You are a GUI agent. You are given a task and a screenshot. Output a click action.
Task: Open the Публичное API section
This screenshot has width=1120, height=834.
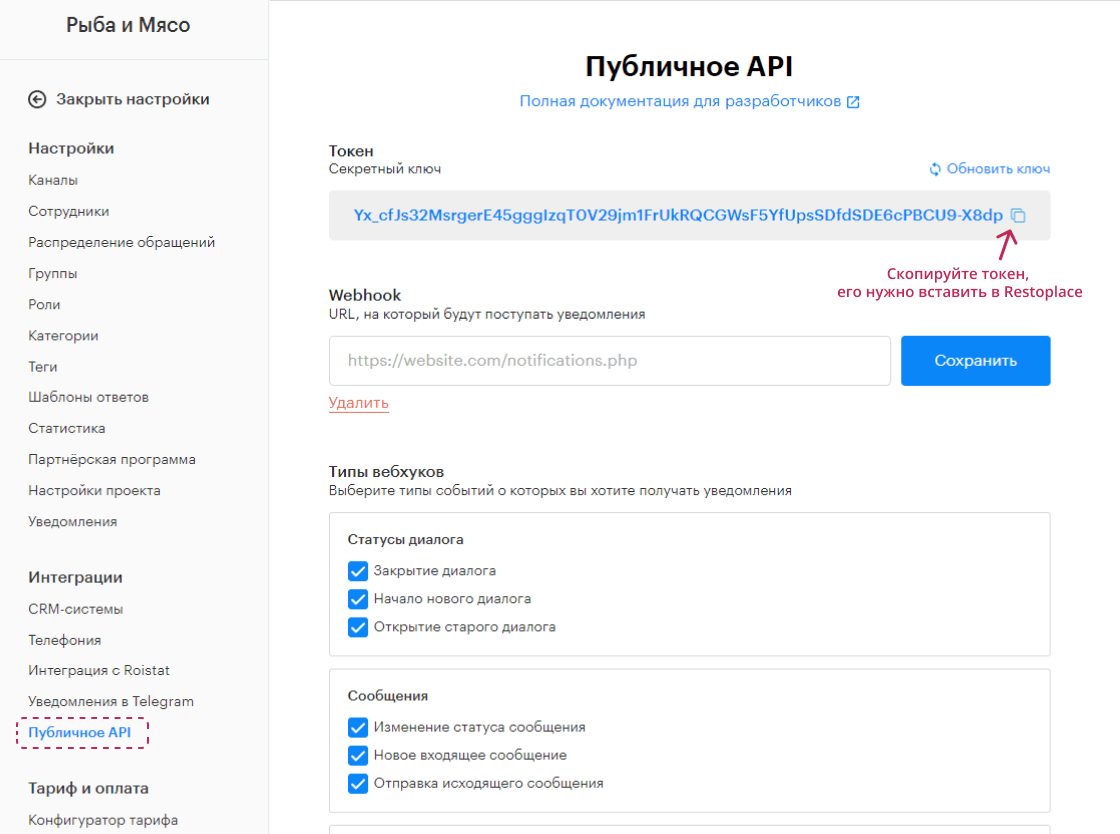[x=82, y=732]
